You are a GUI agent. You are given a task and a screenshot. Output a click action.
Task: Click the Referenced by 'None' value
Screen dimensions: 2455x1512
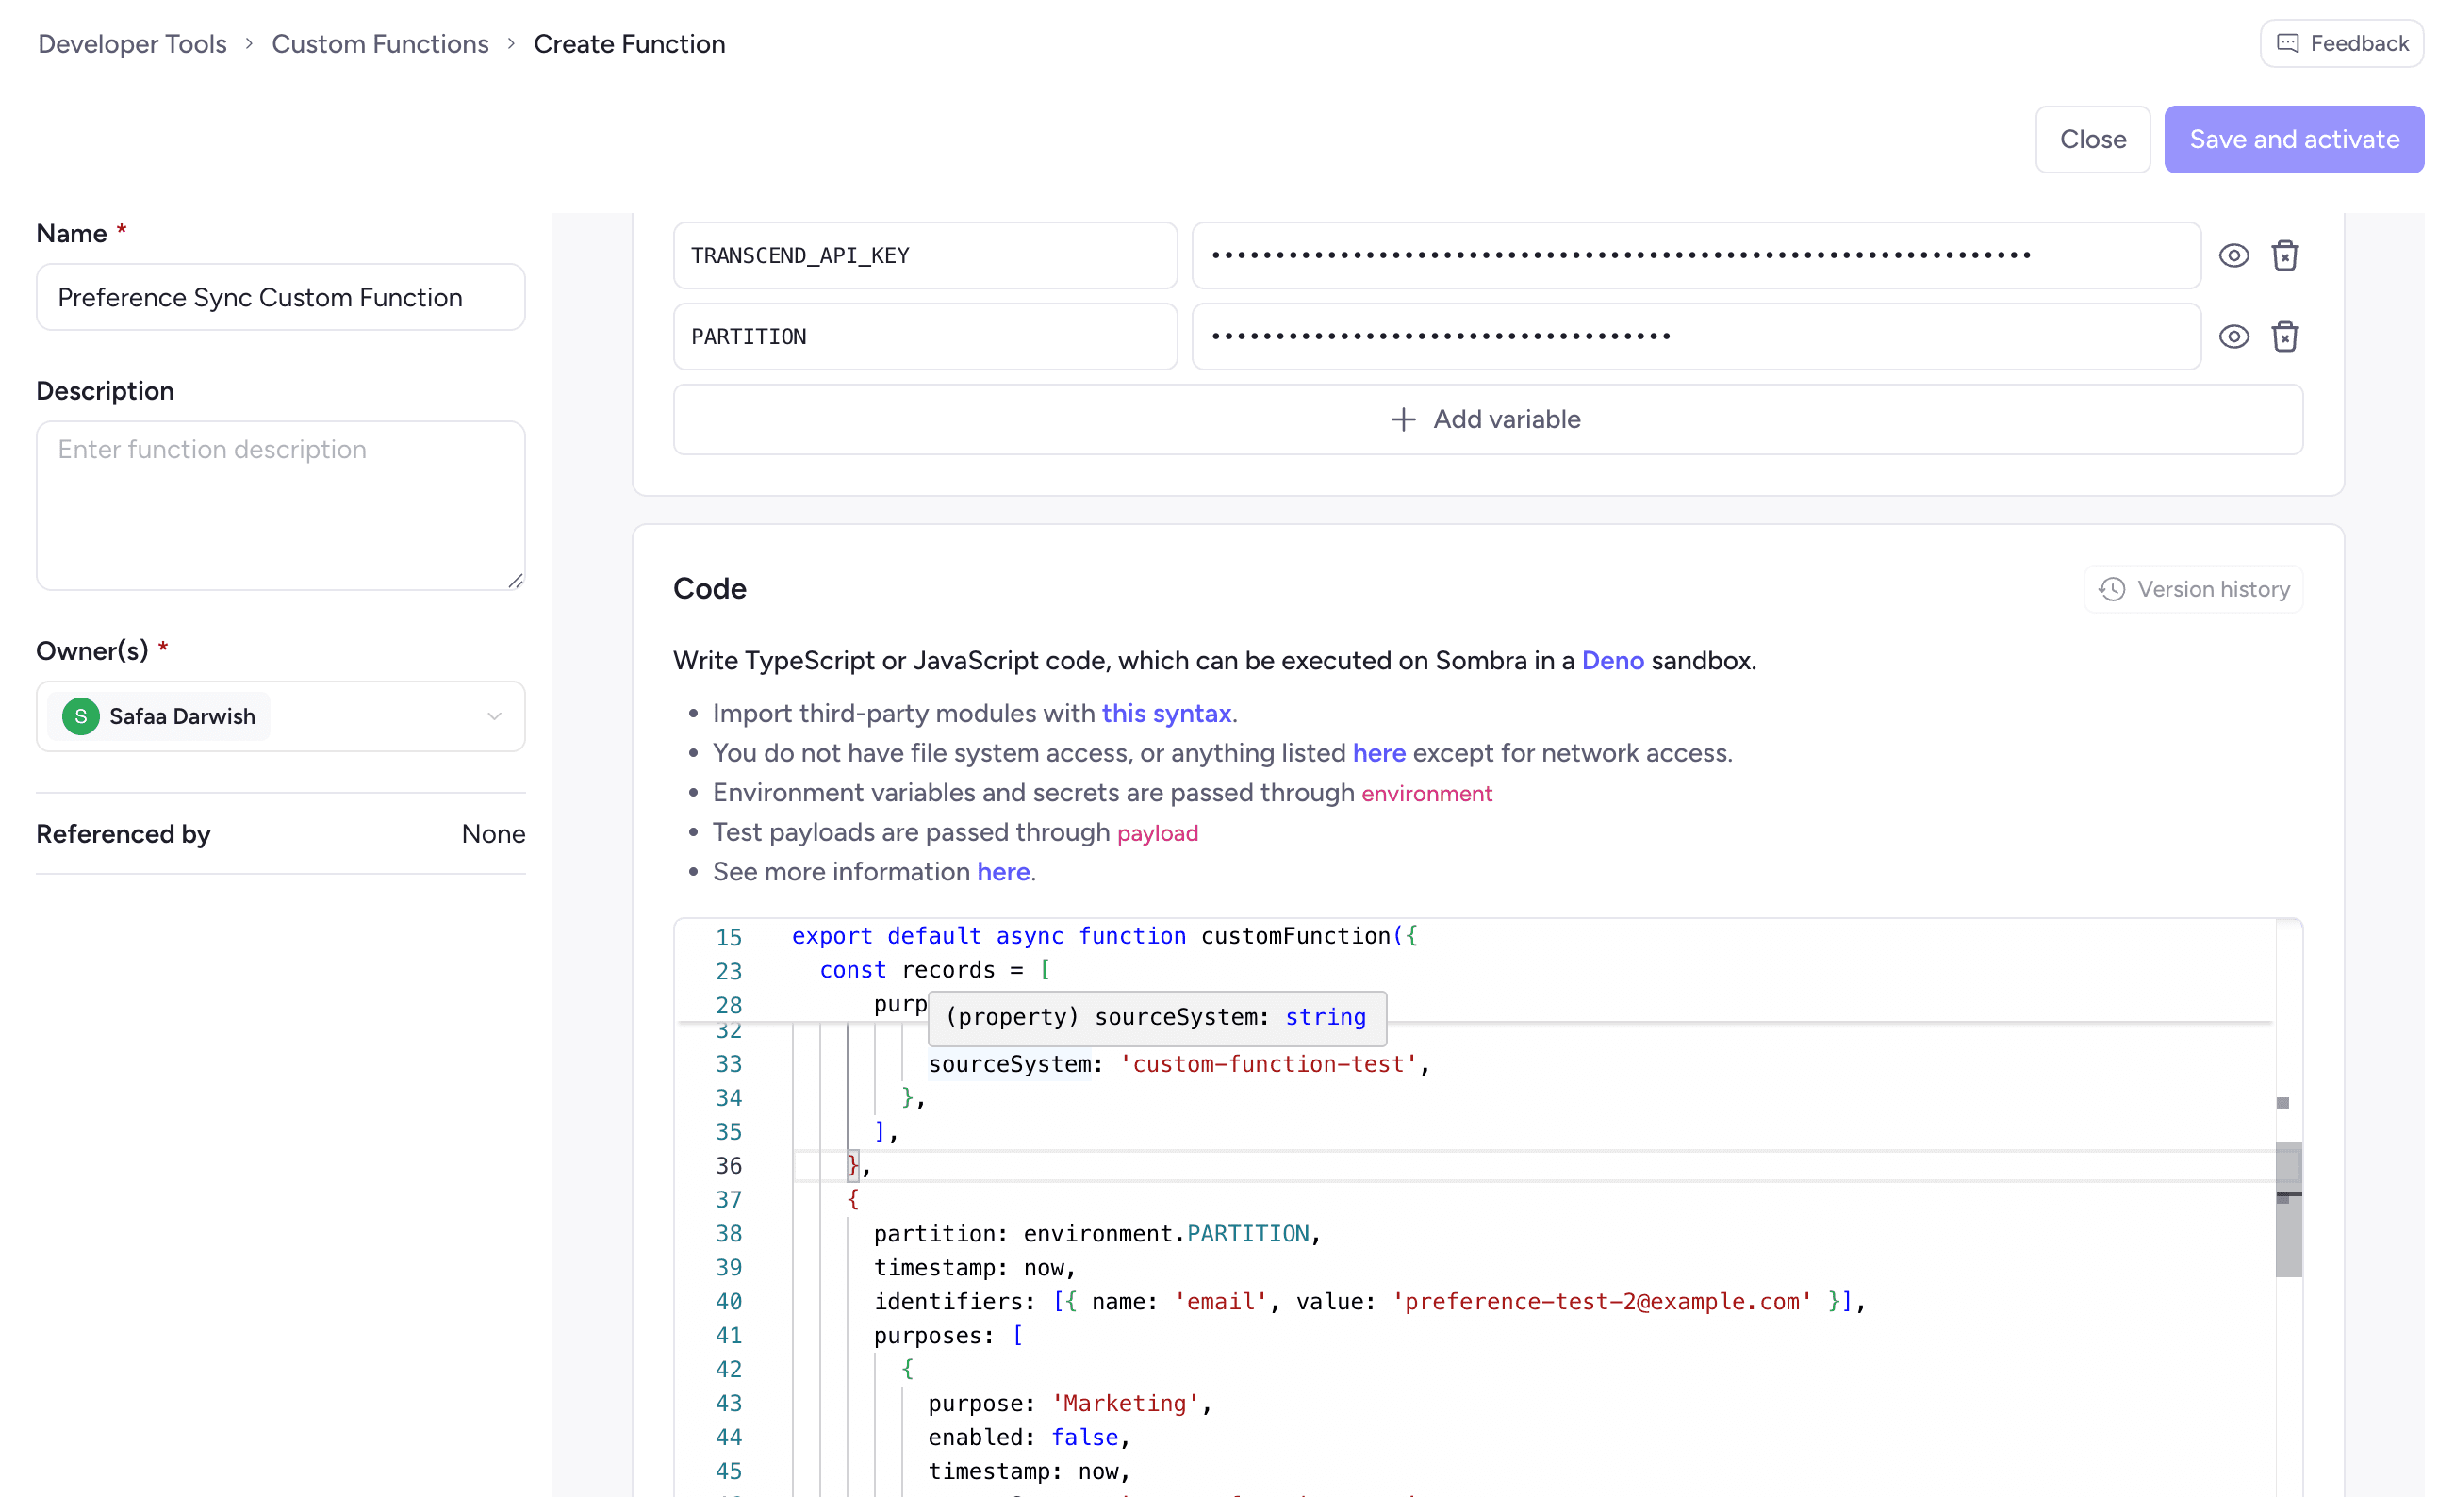493,834
